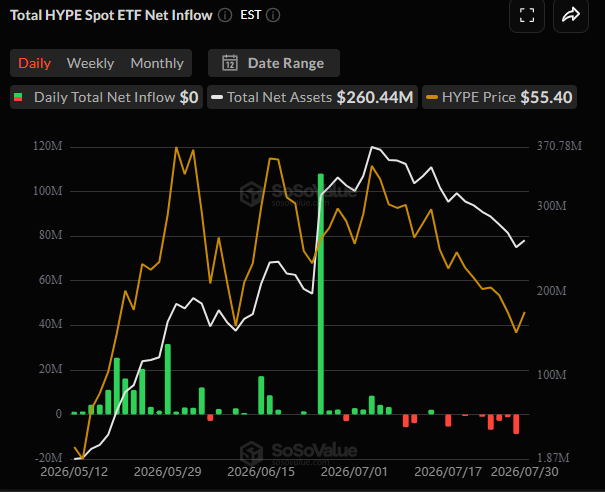Click the green bar above 2026/05/29
The image size is (605, 492).
click(168, 379)
